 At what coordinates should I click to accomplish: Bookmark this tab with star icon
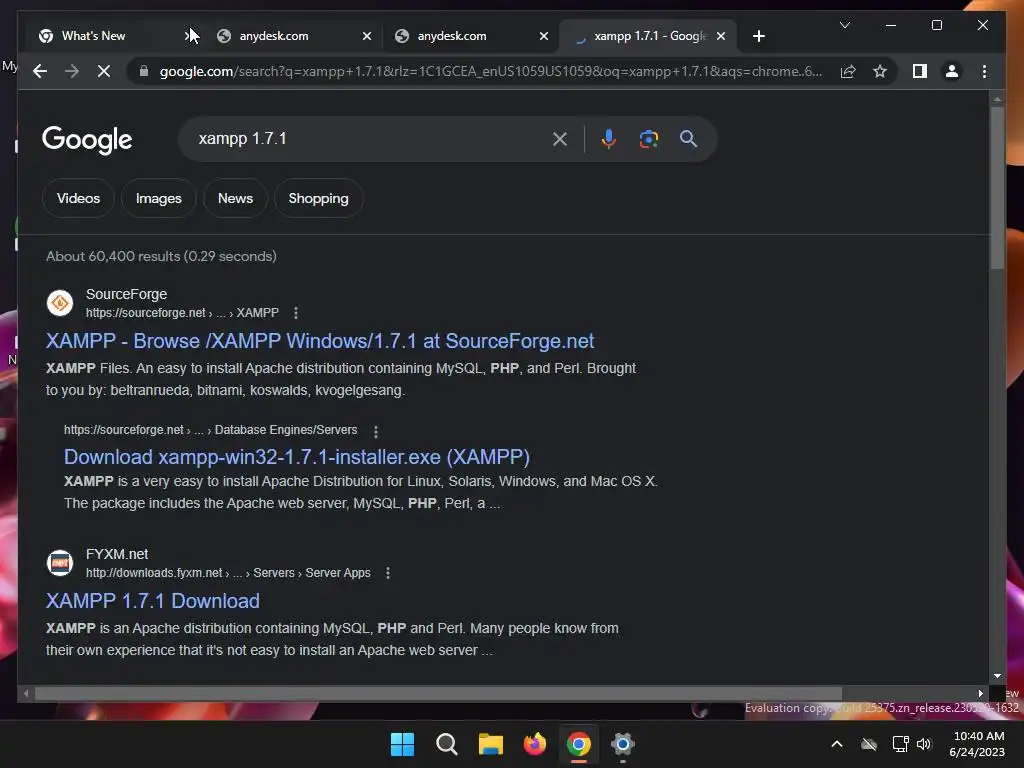coord(880,71)
